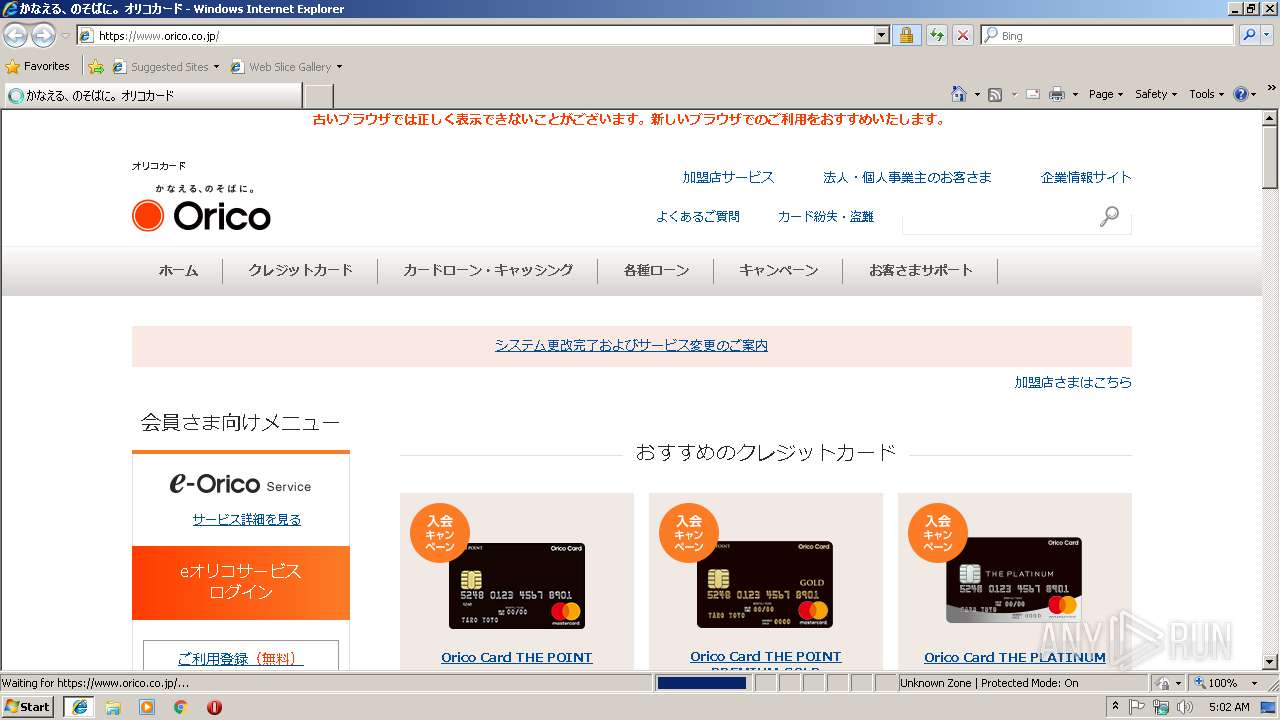Open Orico Card THE PLATINUM link
This screenshot has width=1280, height=720.
(1015, 657)
